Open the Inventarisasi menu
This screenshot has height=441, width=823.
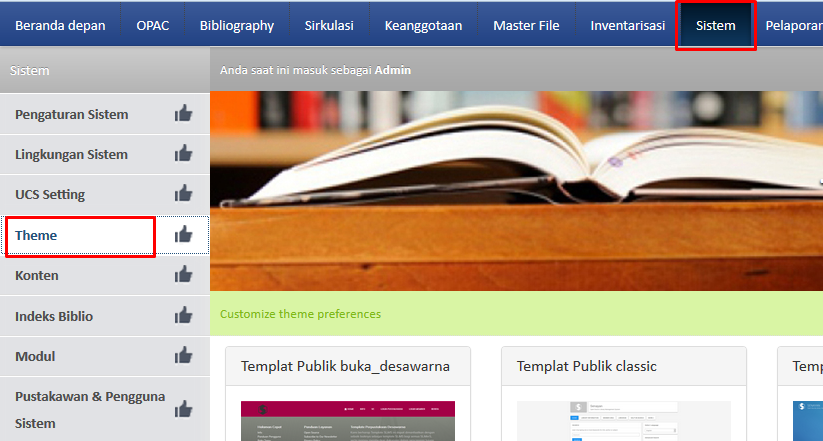click(628, 25)
